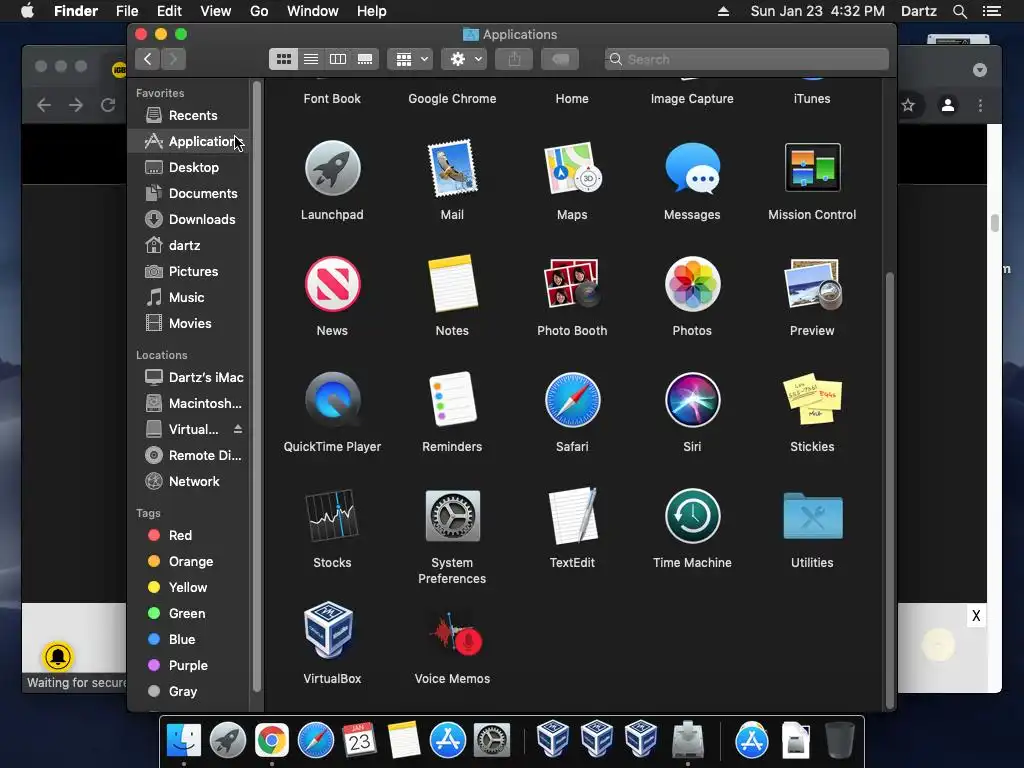Screen dimensions: 1024x768
Task: Go back in Finder history
Action: 148,59
